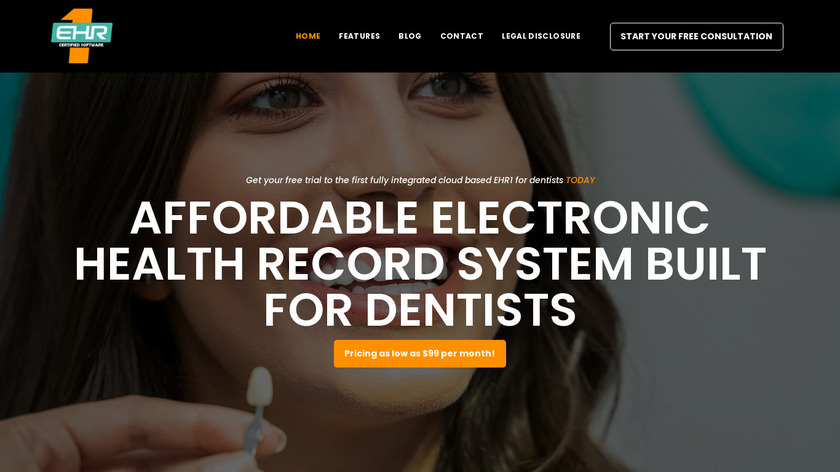Click the woman's smile in hero photo
This screenshot has width=840, height=472.
pos(375,273)
